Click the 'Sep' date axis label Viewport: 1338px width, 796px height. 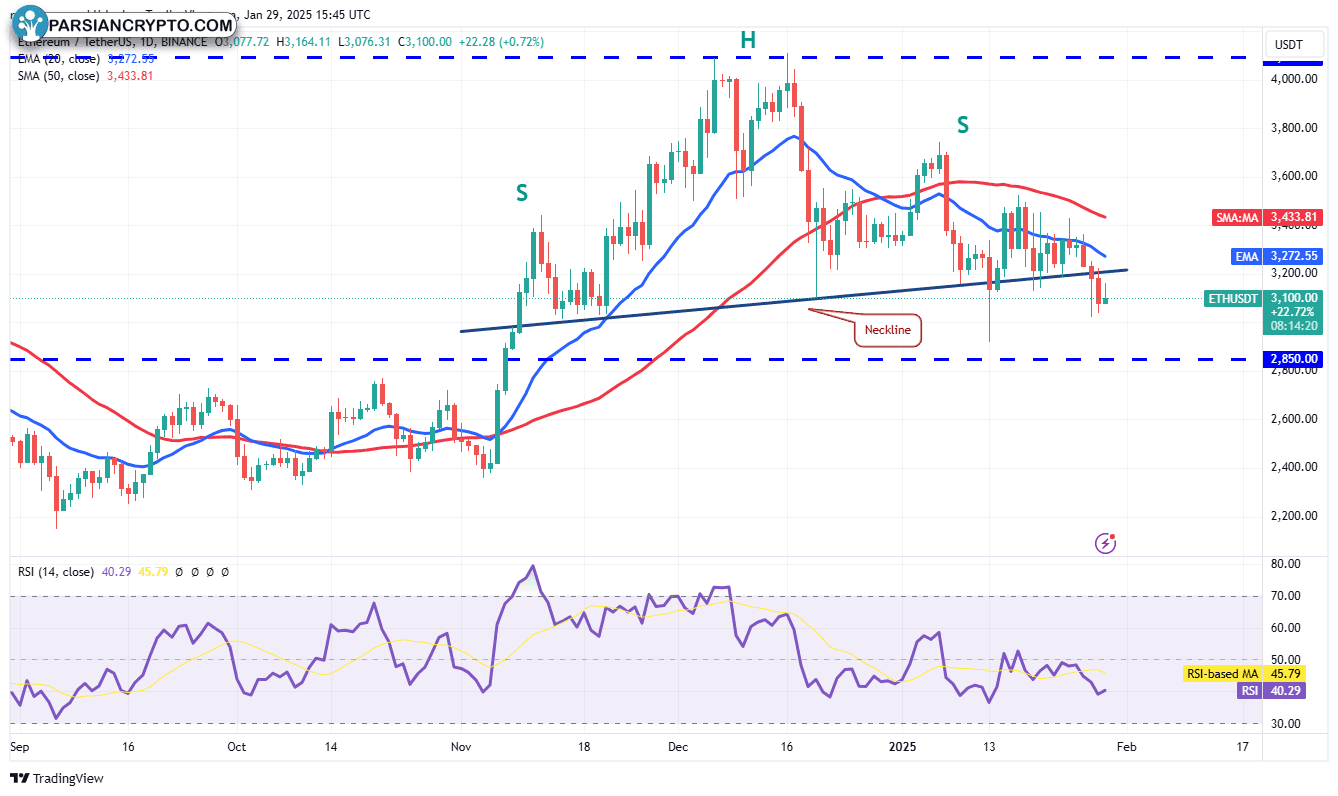coord(20,746)
